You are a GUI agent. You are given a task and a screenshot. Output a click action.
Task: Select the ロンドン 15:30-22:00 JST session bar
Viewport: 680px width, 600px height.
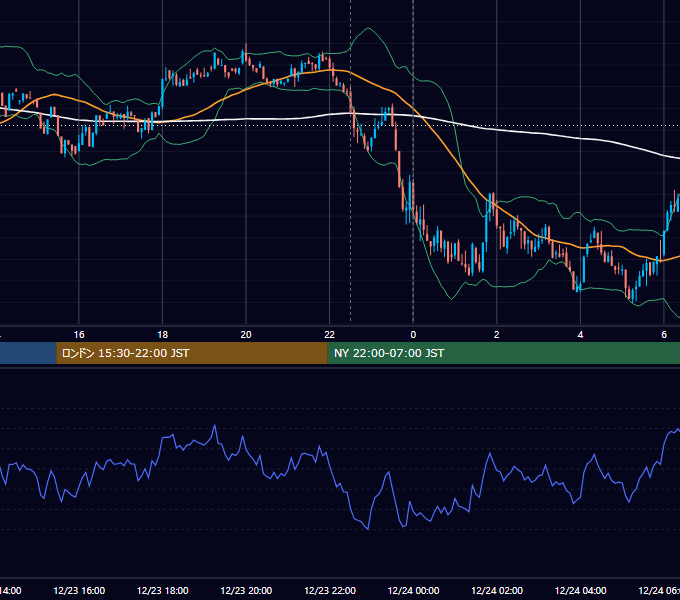(192, 353)
